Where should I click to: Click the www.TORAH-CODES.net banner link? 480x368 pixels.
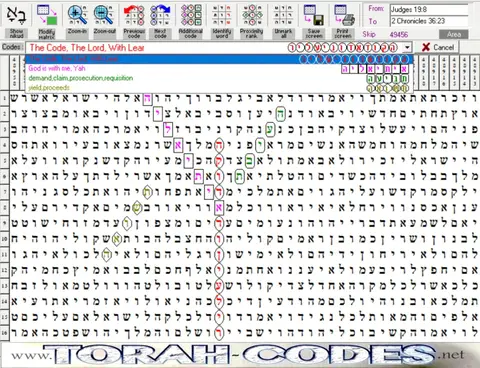click(x=239, y=354)
